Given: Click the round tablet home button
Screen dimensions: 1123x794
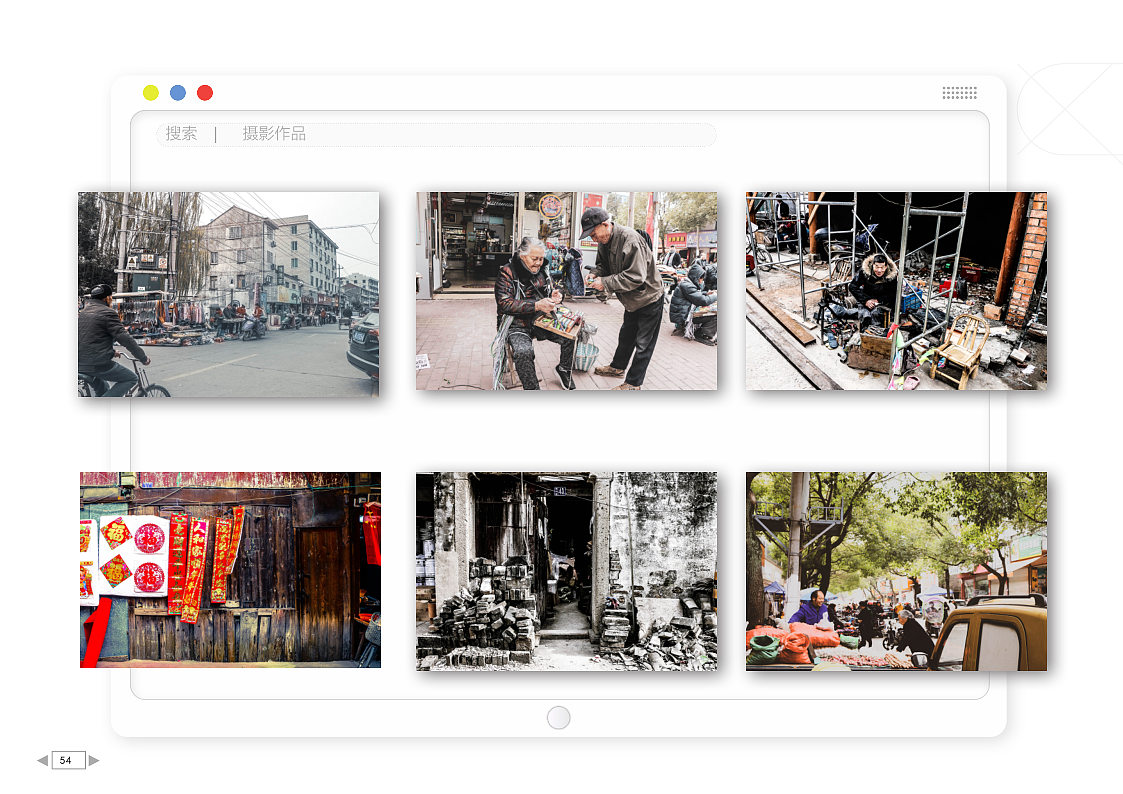Looking at the screenshot, I should click(559, 717).
